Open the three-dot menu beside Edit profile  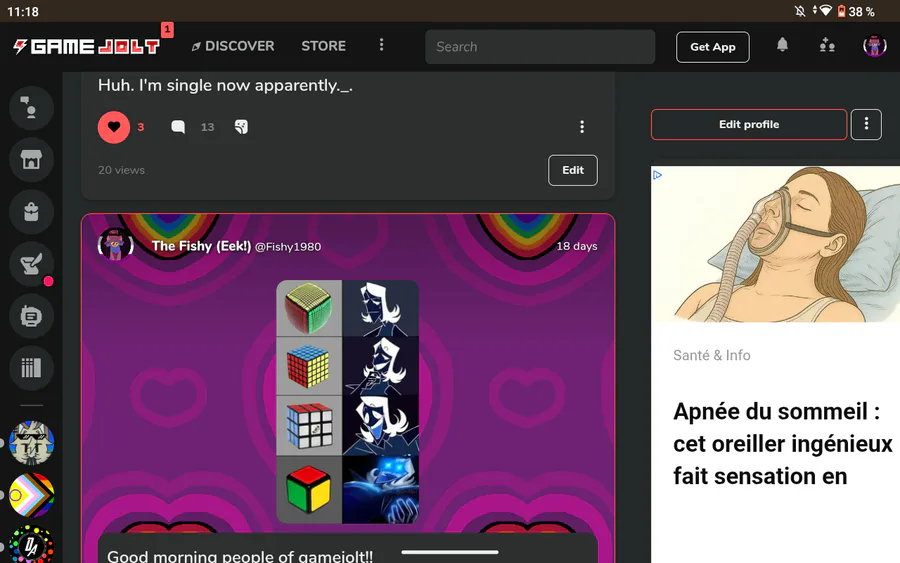[x=866, y=125]
